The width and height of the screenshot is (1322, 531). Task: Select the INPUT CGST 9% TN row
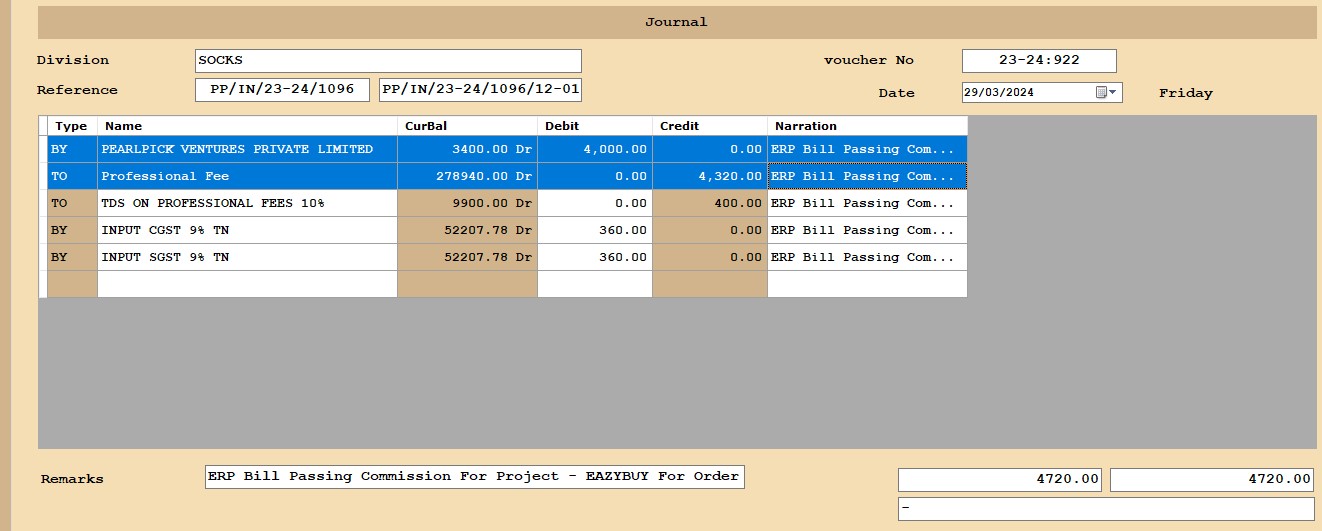[x=246, y=231]
